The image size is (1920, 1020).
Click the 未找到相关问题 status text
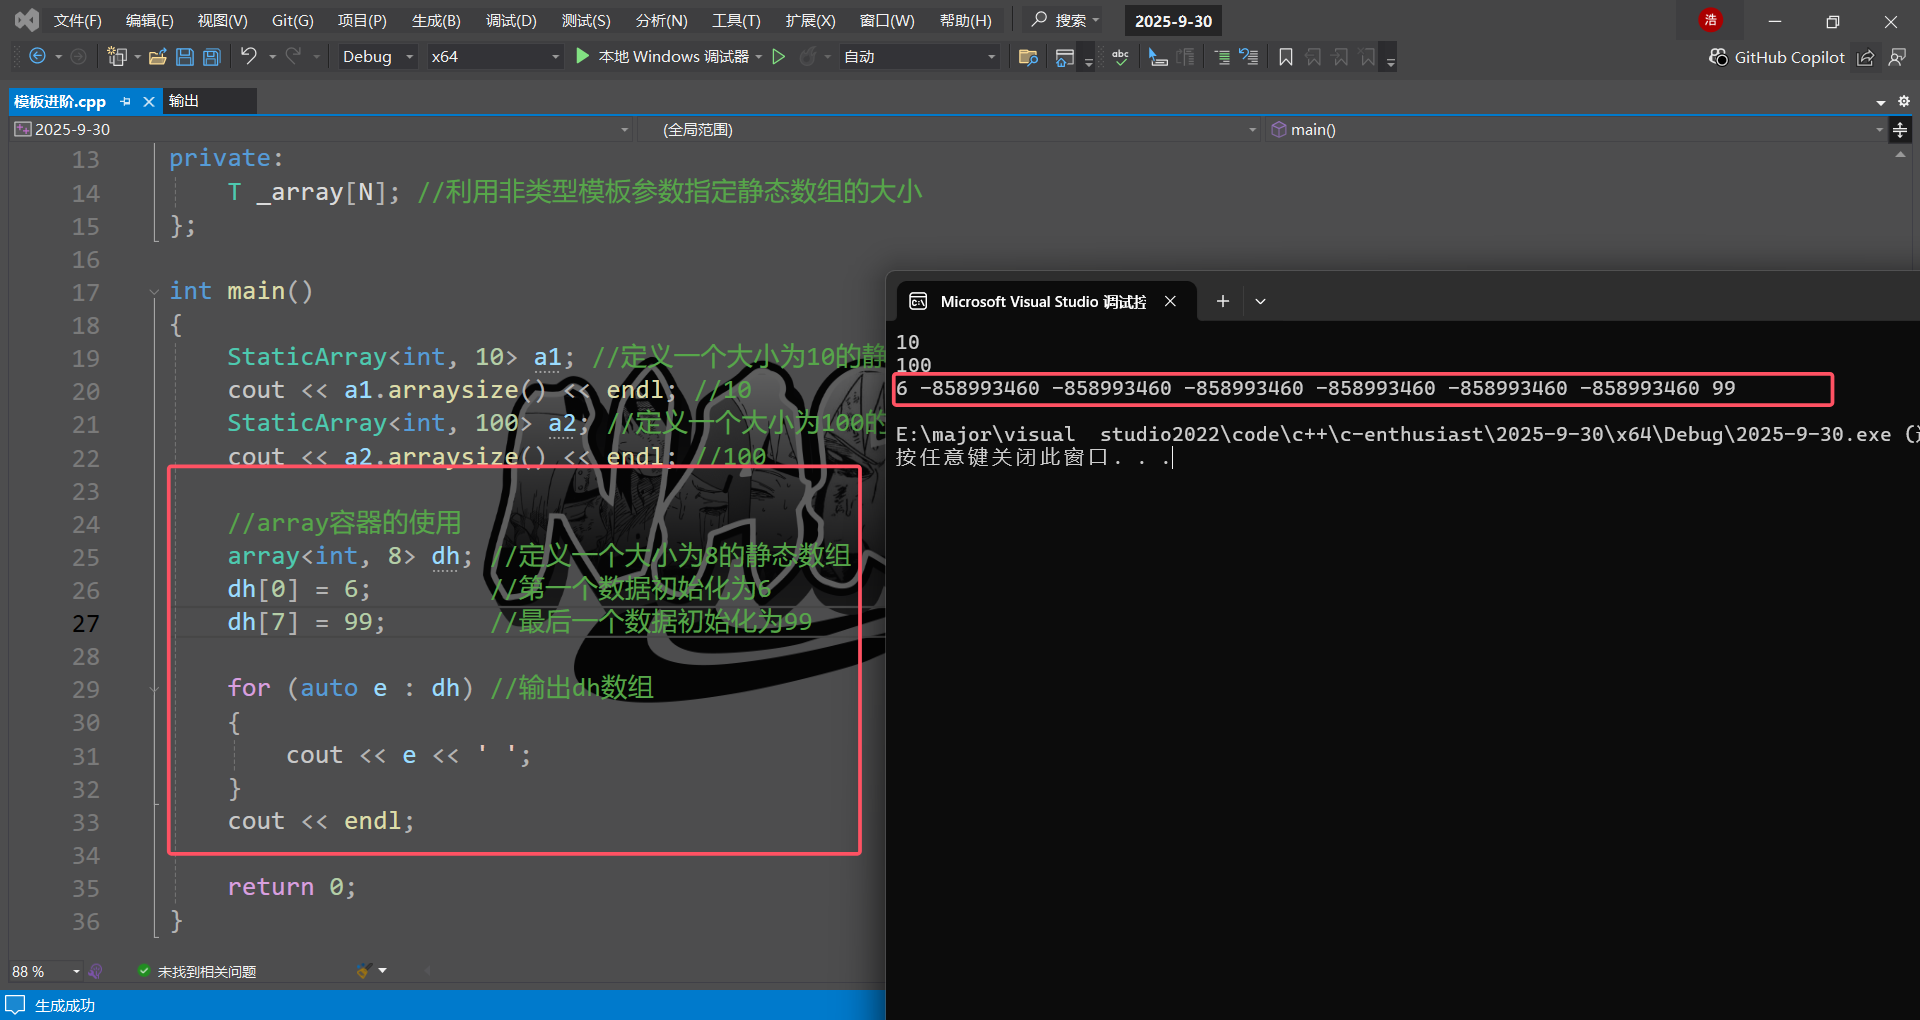point(207,971)
